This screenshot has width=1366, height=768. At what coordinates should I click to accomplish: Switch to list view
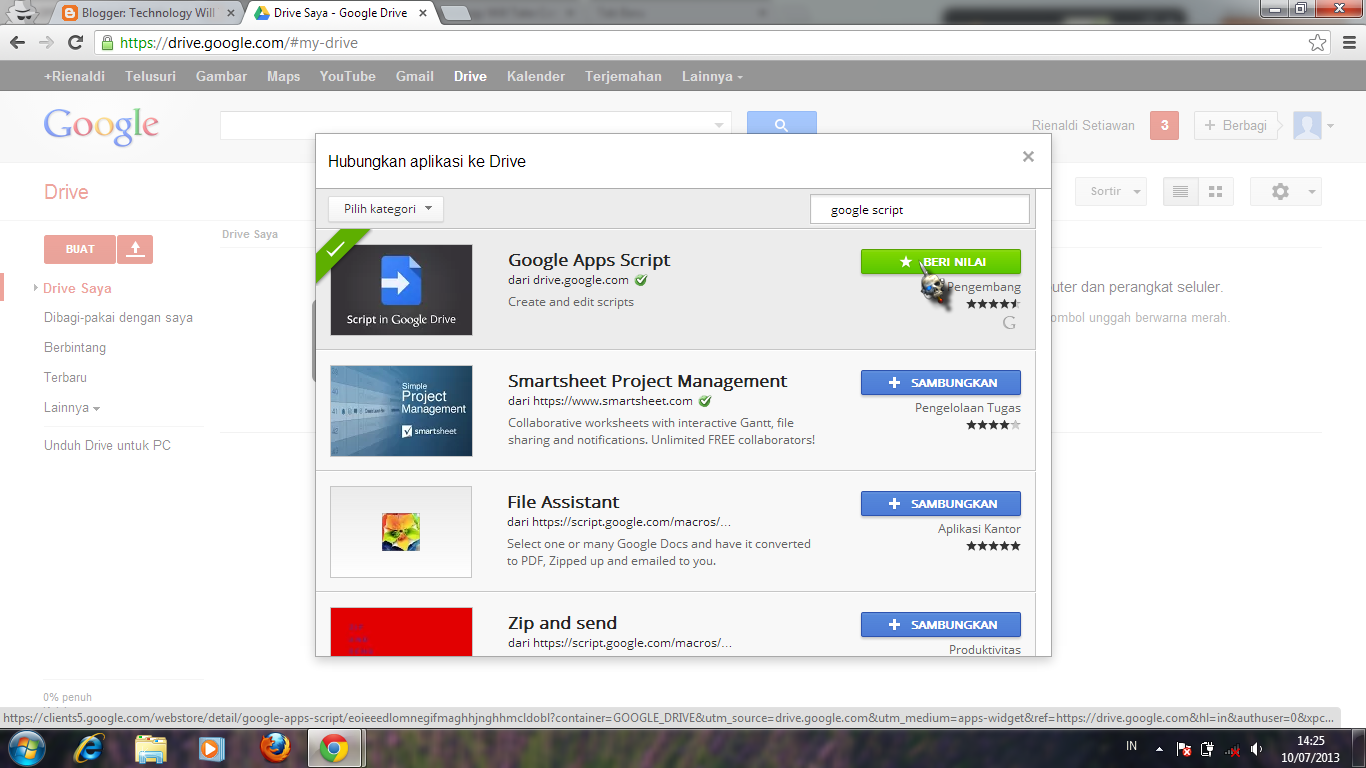(x=1180, y=192)
